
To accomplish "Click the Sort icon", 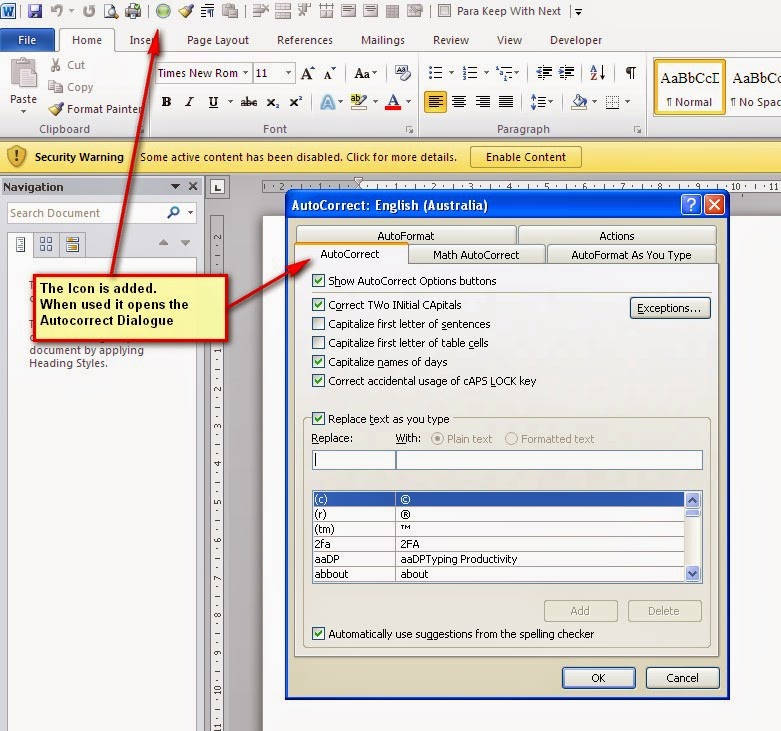I will tap(597, 73).
